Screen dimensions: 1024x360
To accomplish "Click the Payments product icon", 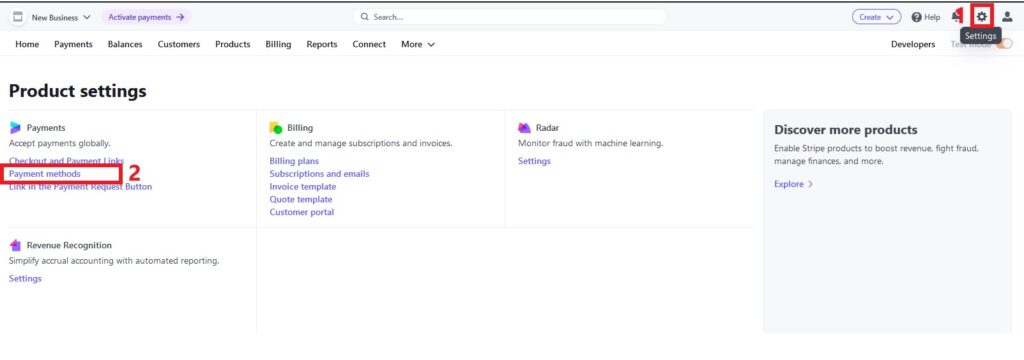I will point(16,128).
